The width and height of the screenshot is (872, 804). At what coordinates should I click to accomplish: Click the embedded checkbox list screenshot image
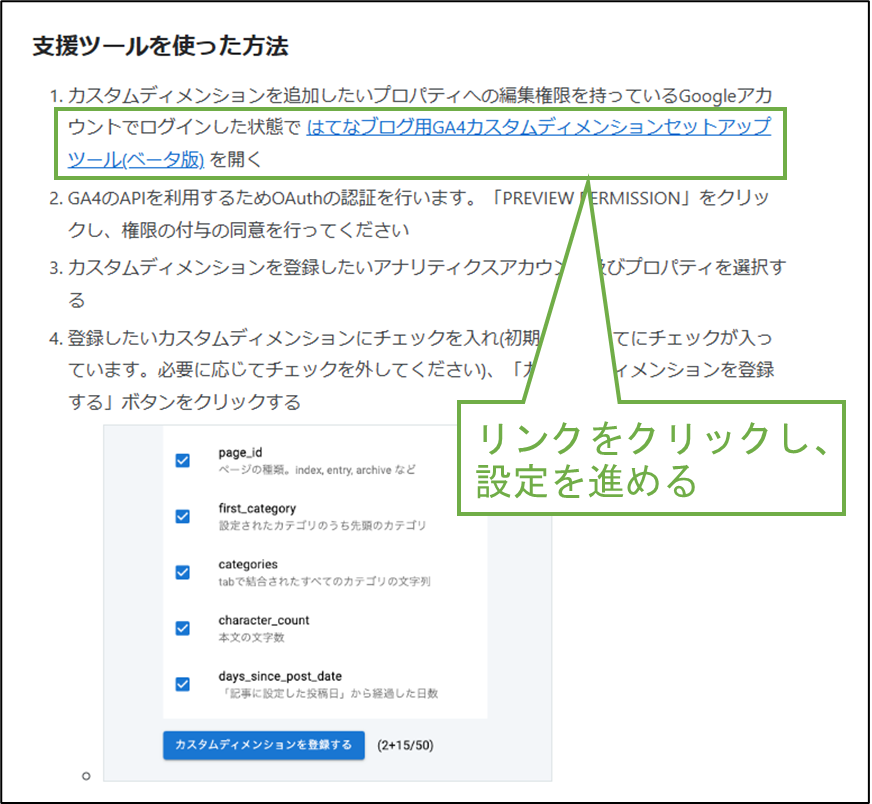click(328, 603)
